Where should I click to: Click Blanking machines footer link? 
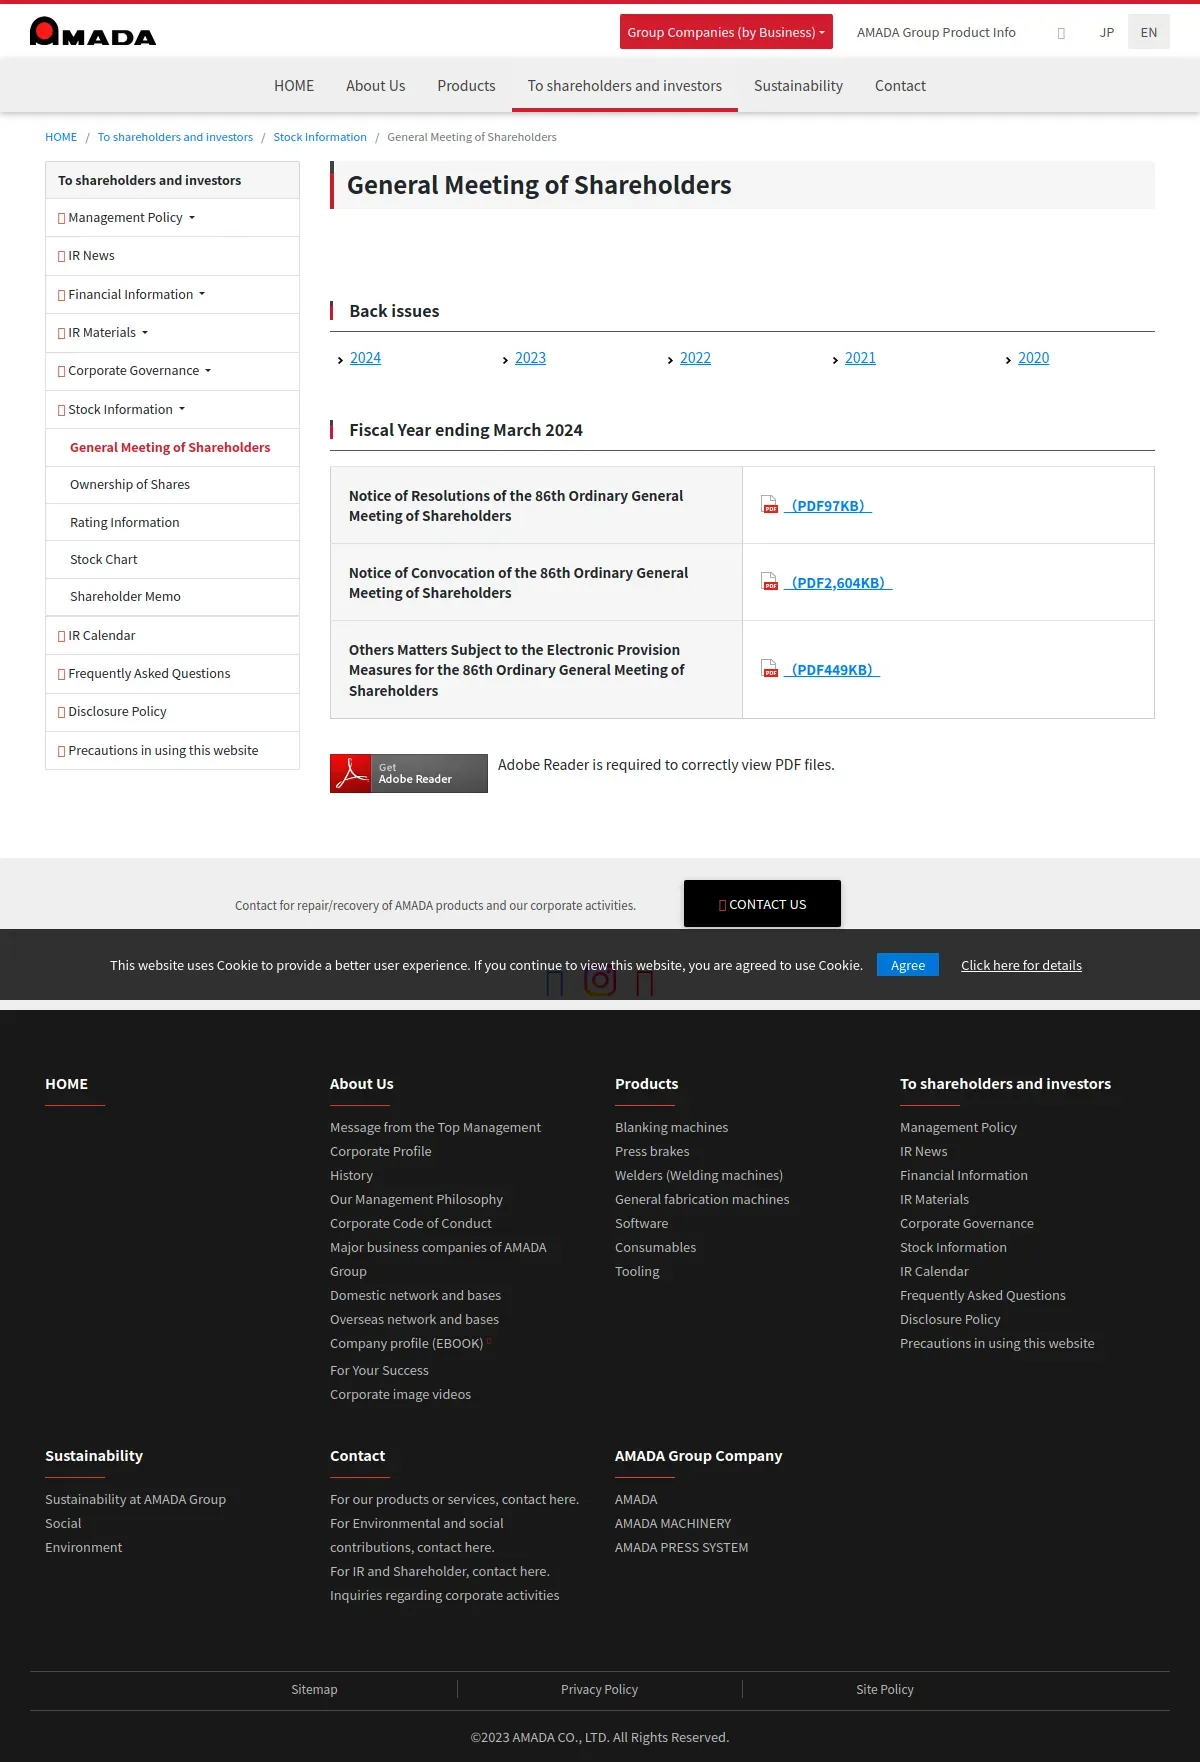(671, 1127)
